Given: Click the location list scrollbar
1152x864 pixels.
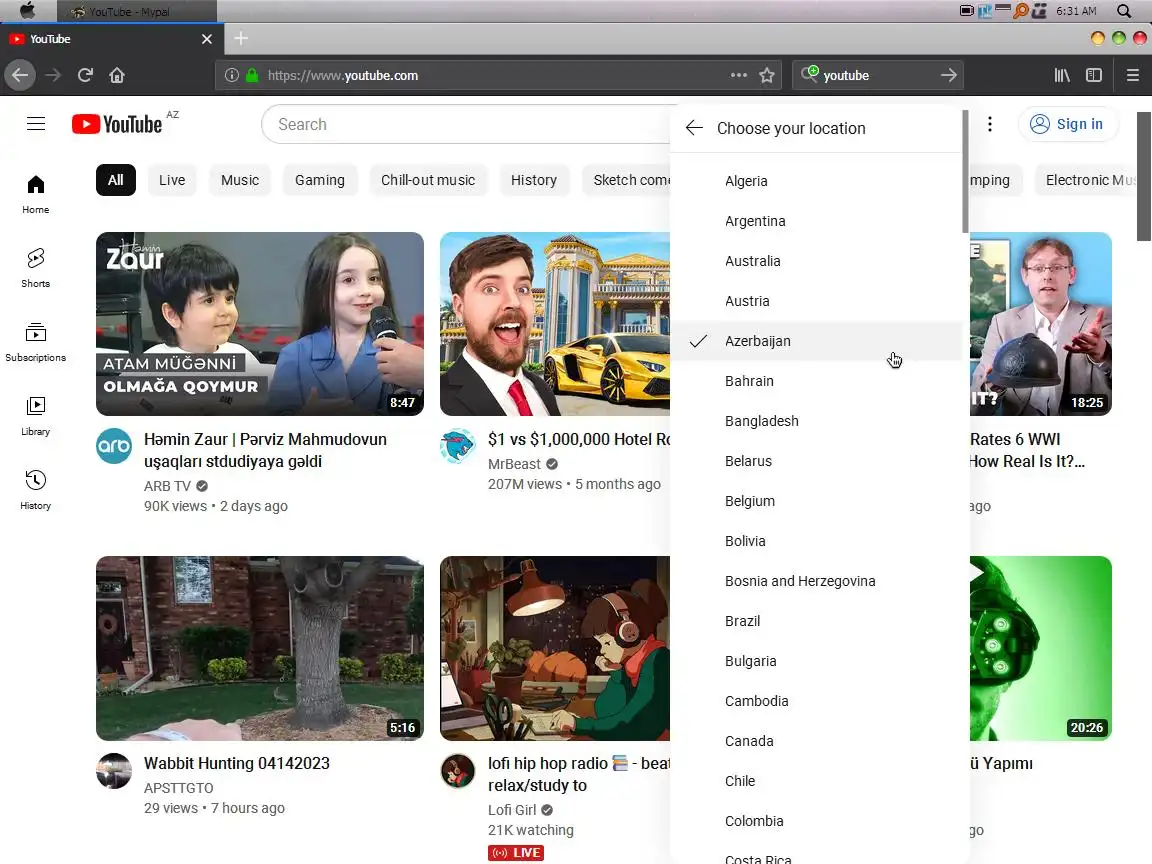Looking at the screenshot, I should [x=965, y=173].
